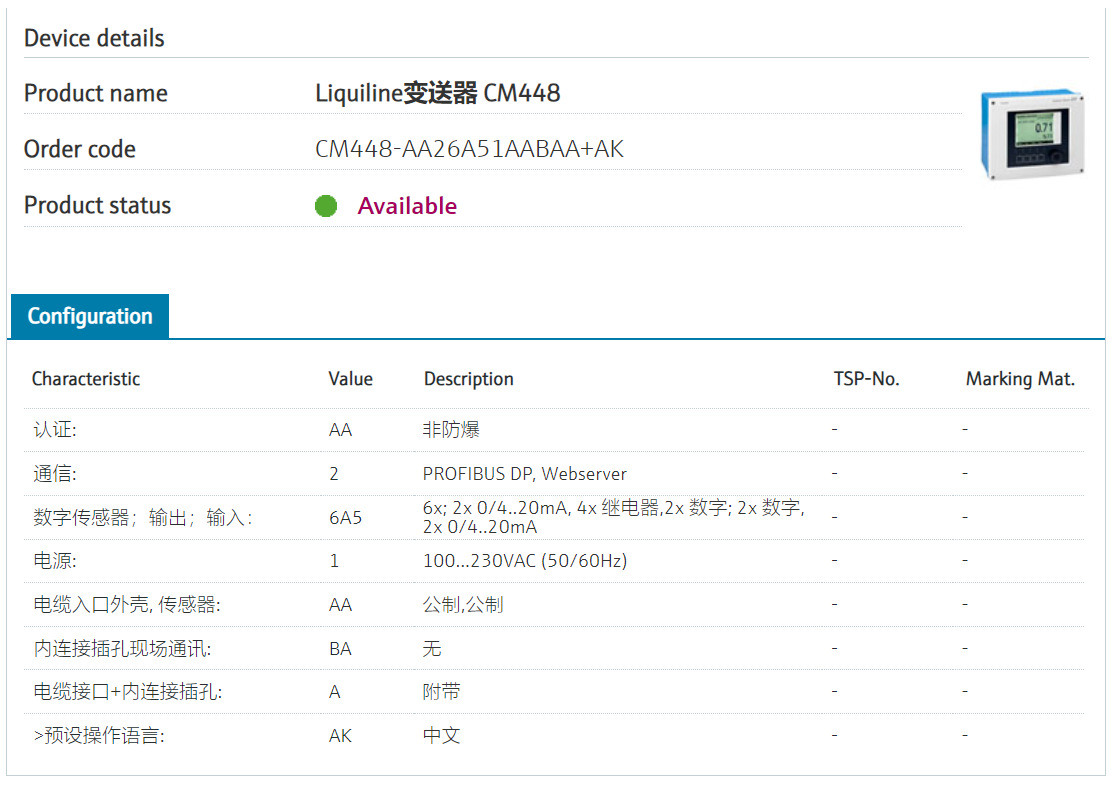Click the Device details heading
The width and height of the screenshot is (1111, 786).
[94, 39]
